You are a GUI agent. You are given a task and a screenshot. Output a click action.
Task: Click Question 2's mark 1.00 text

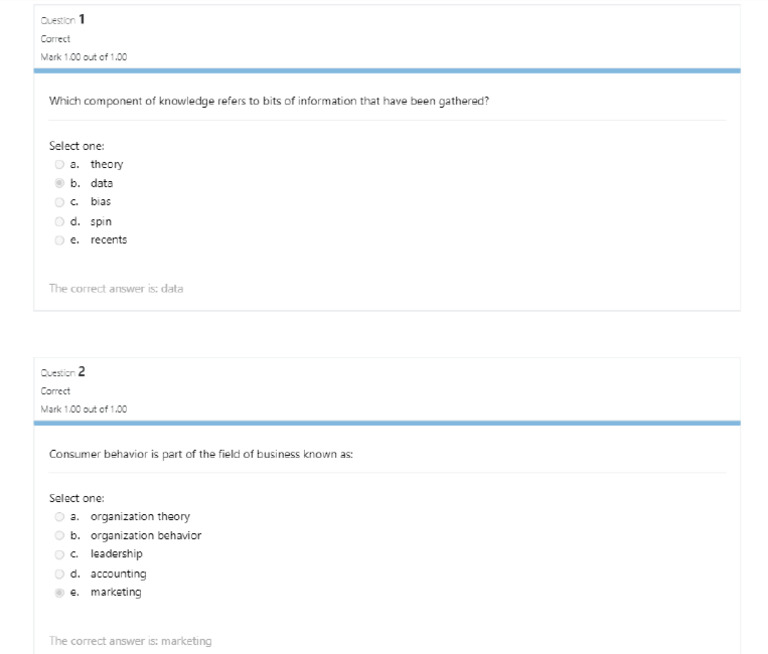(x=84, y=409)
